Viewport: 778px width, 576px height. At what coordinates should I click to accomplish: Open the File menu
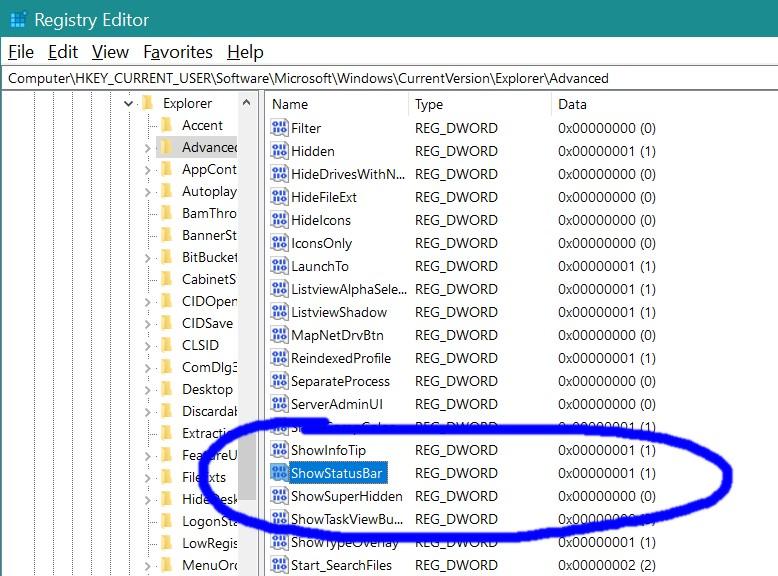[21, 52]
